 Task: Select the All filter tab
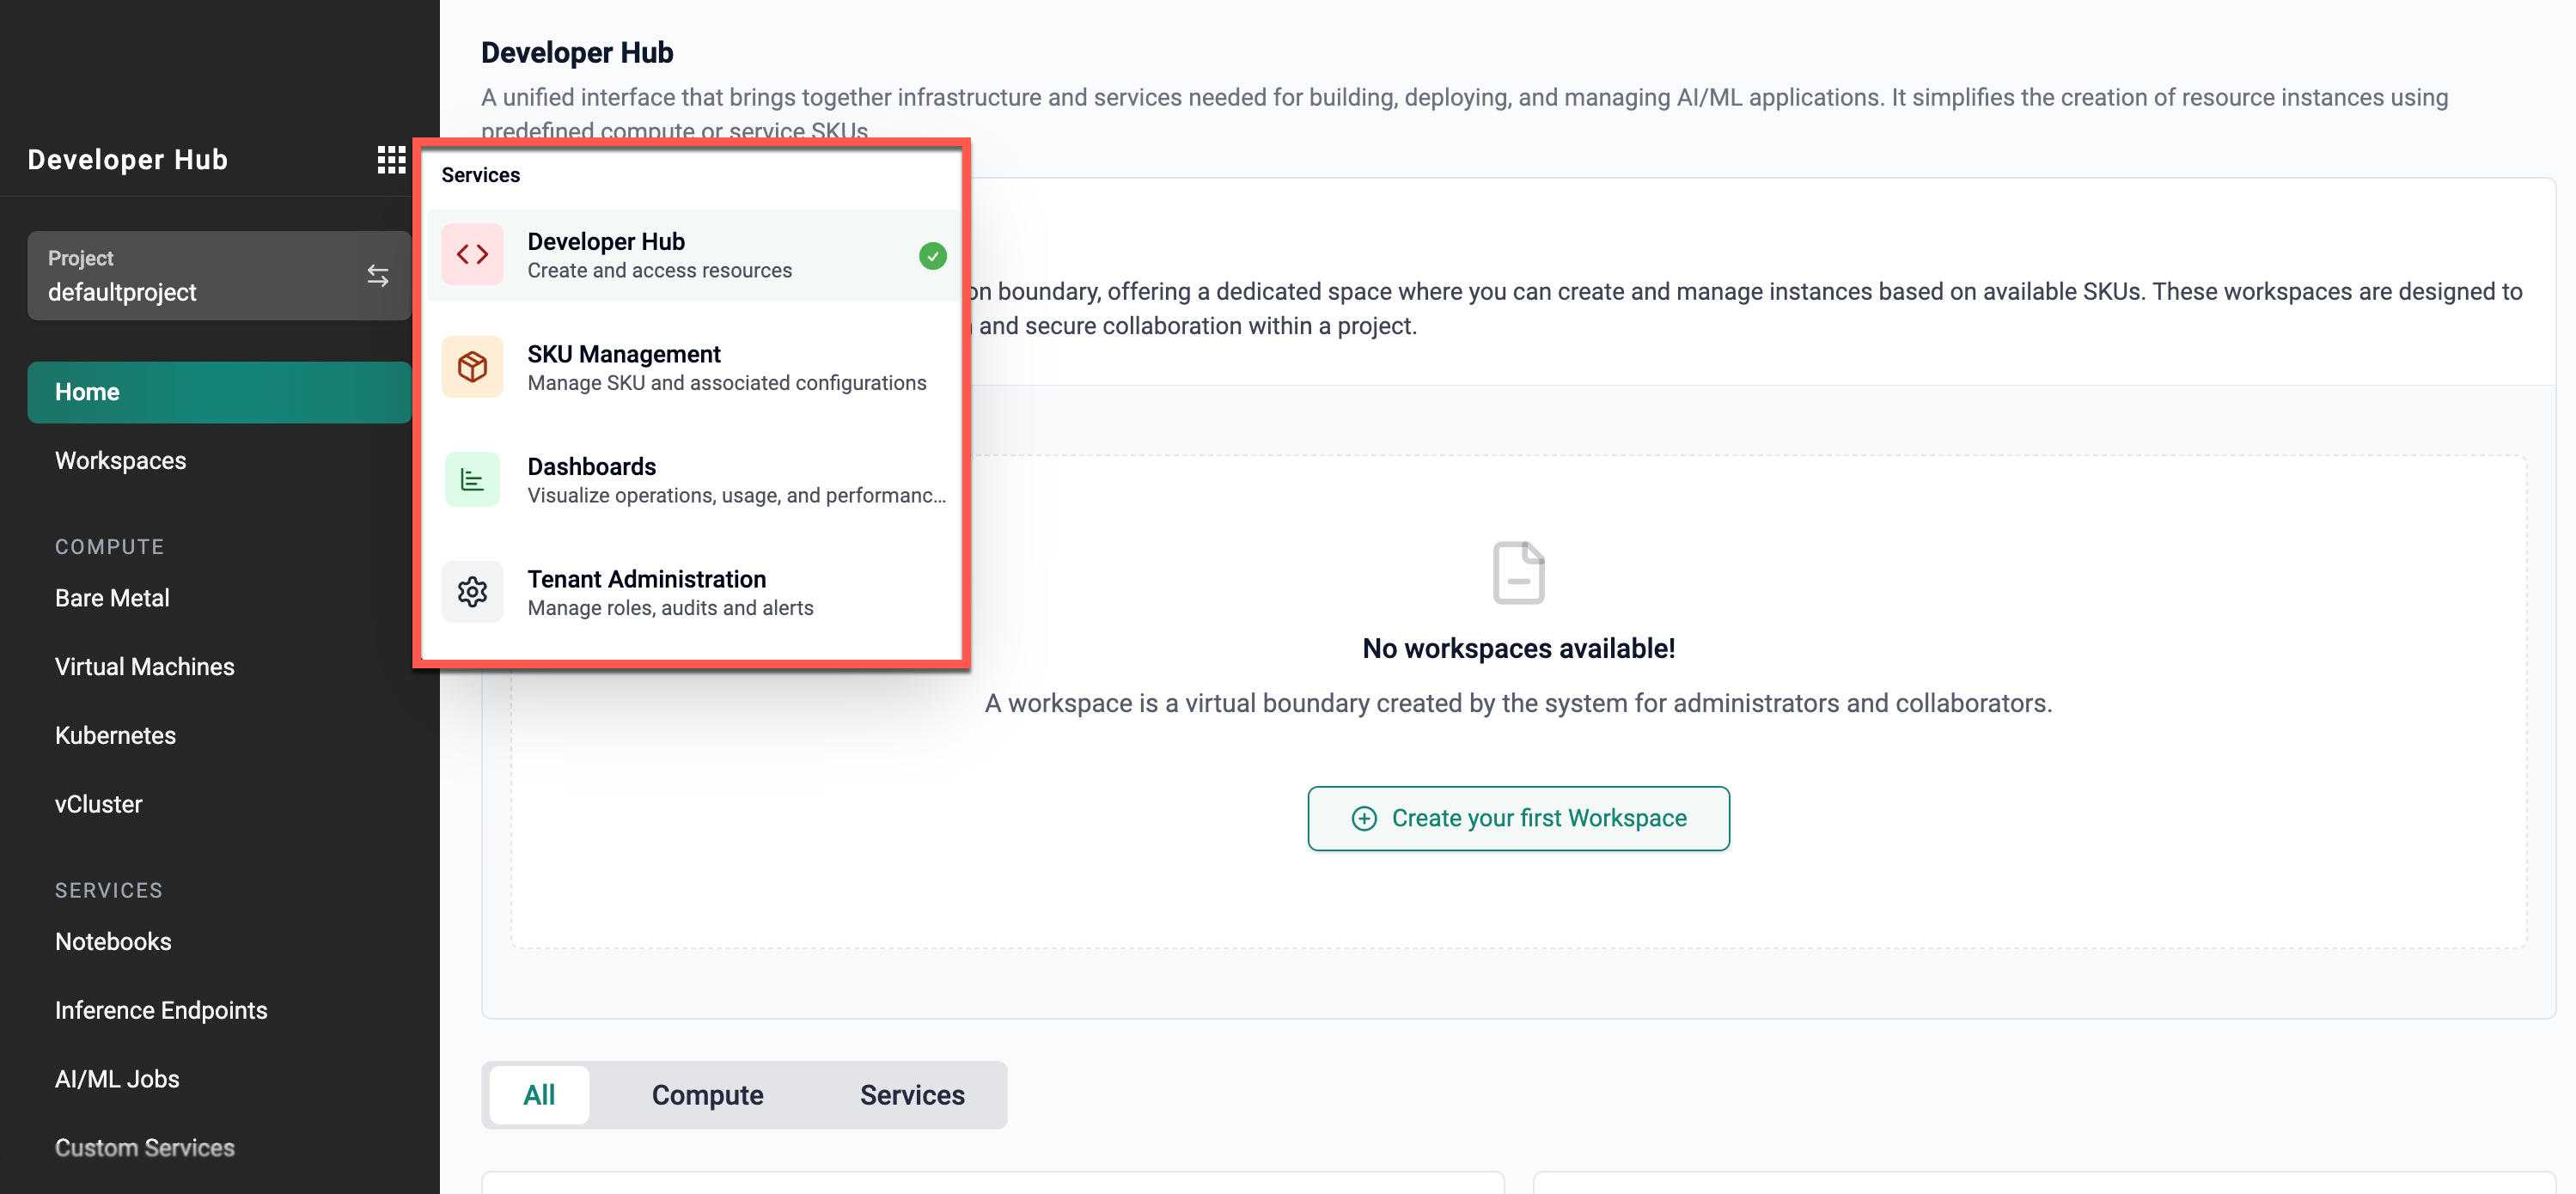(x=539, y=1095)
